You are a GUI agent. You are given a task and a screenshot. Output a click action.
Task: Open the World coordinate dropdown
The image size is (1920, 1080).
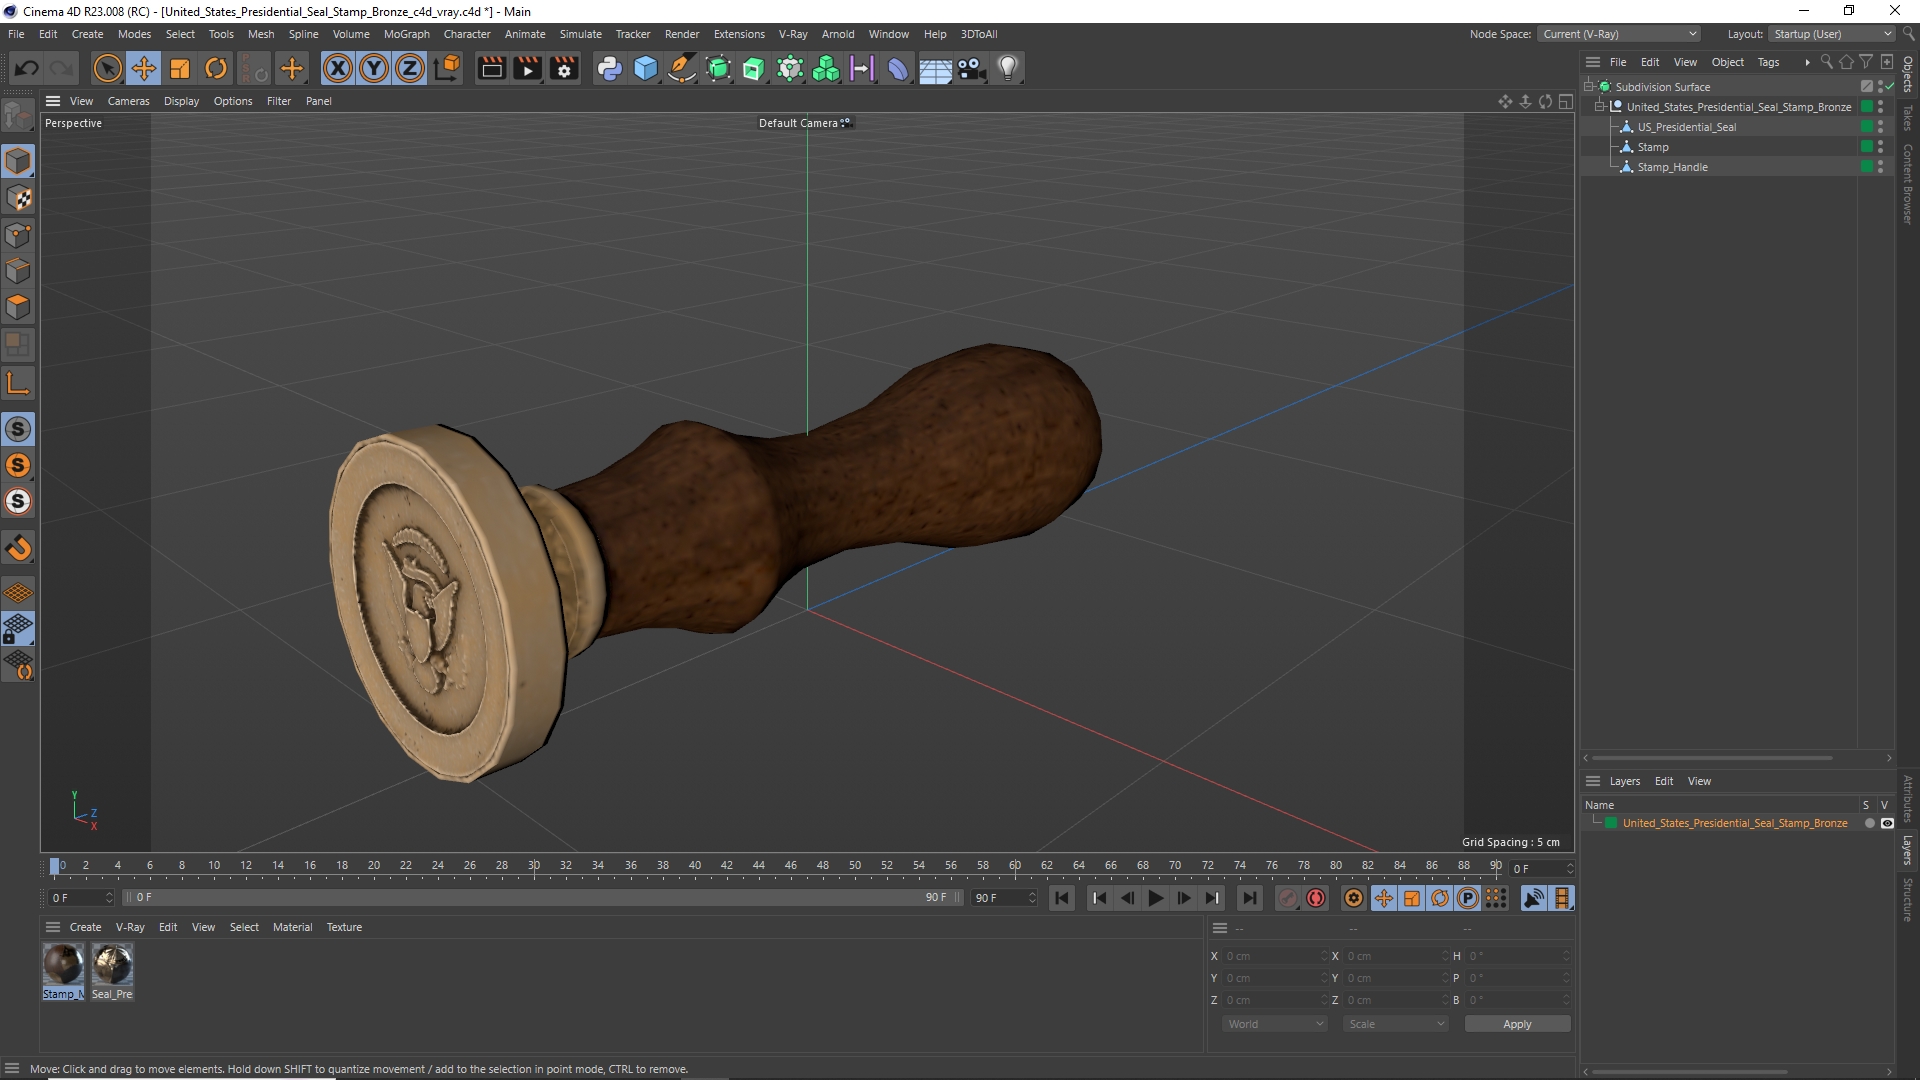[1275, 1024]
